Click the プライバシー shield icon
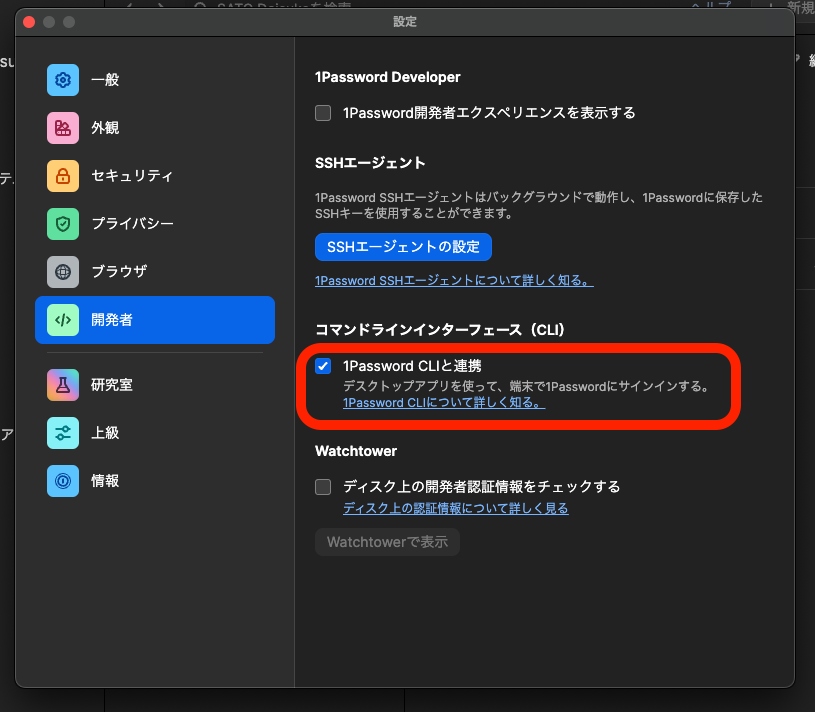The width and height of the screenshot is (815, 712). click(63, 224)
